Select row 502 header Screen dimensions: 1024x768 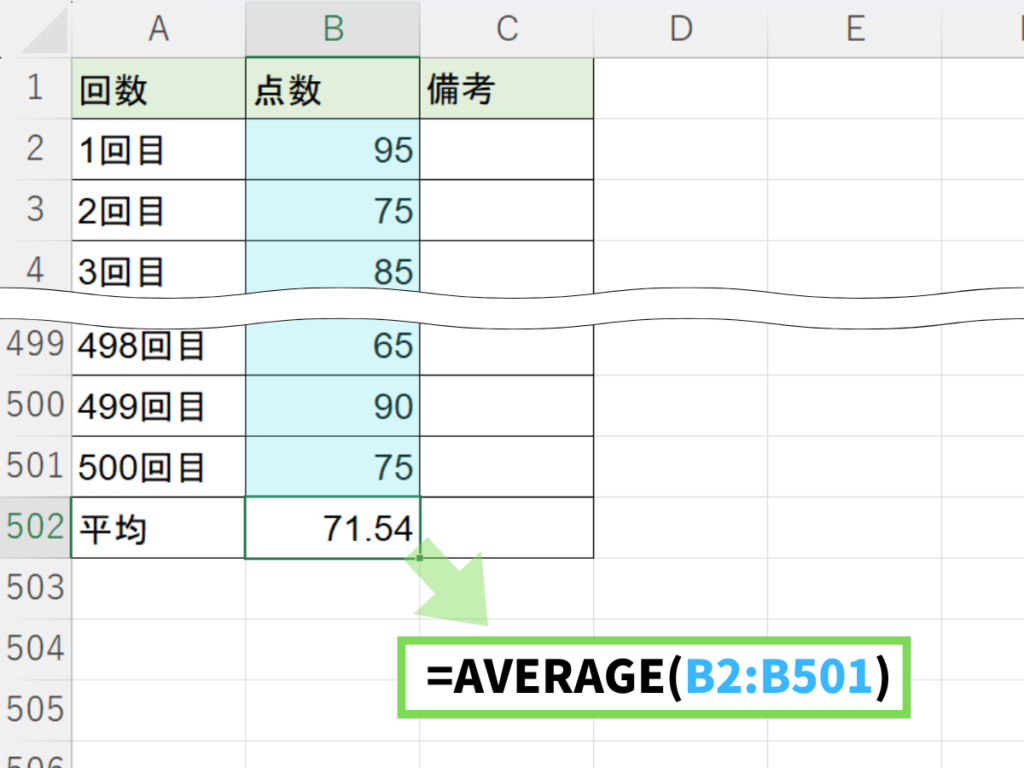(x=36, y=527)
